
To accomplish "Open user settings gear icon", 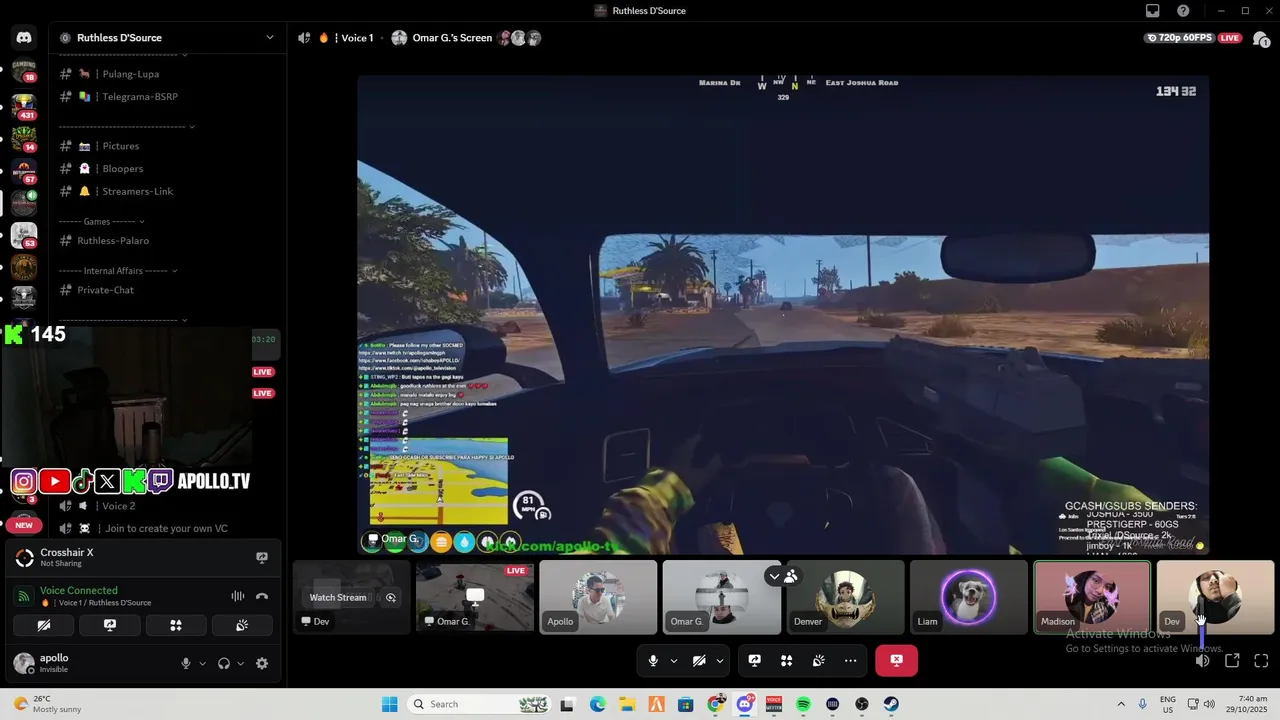I will click(x=262, y=663).
